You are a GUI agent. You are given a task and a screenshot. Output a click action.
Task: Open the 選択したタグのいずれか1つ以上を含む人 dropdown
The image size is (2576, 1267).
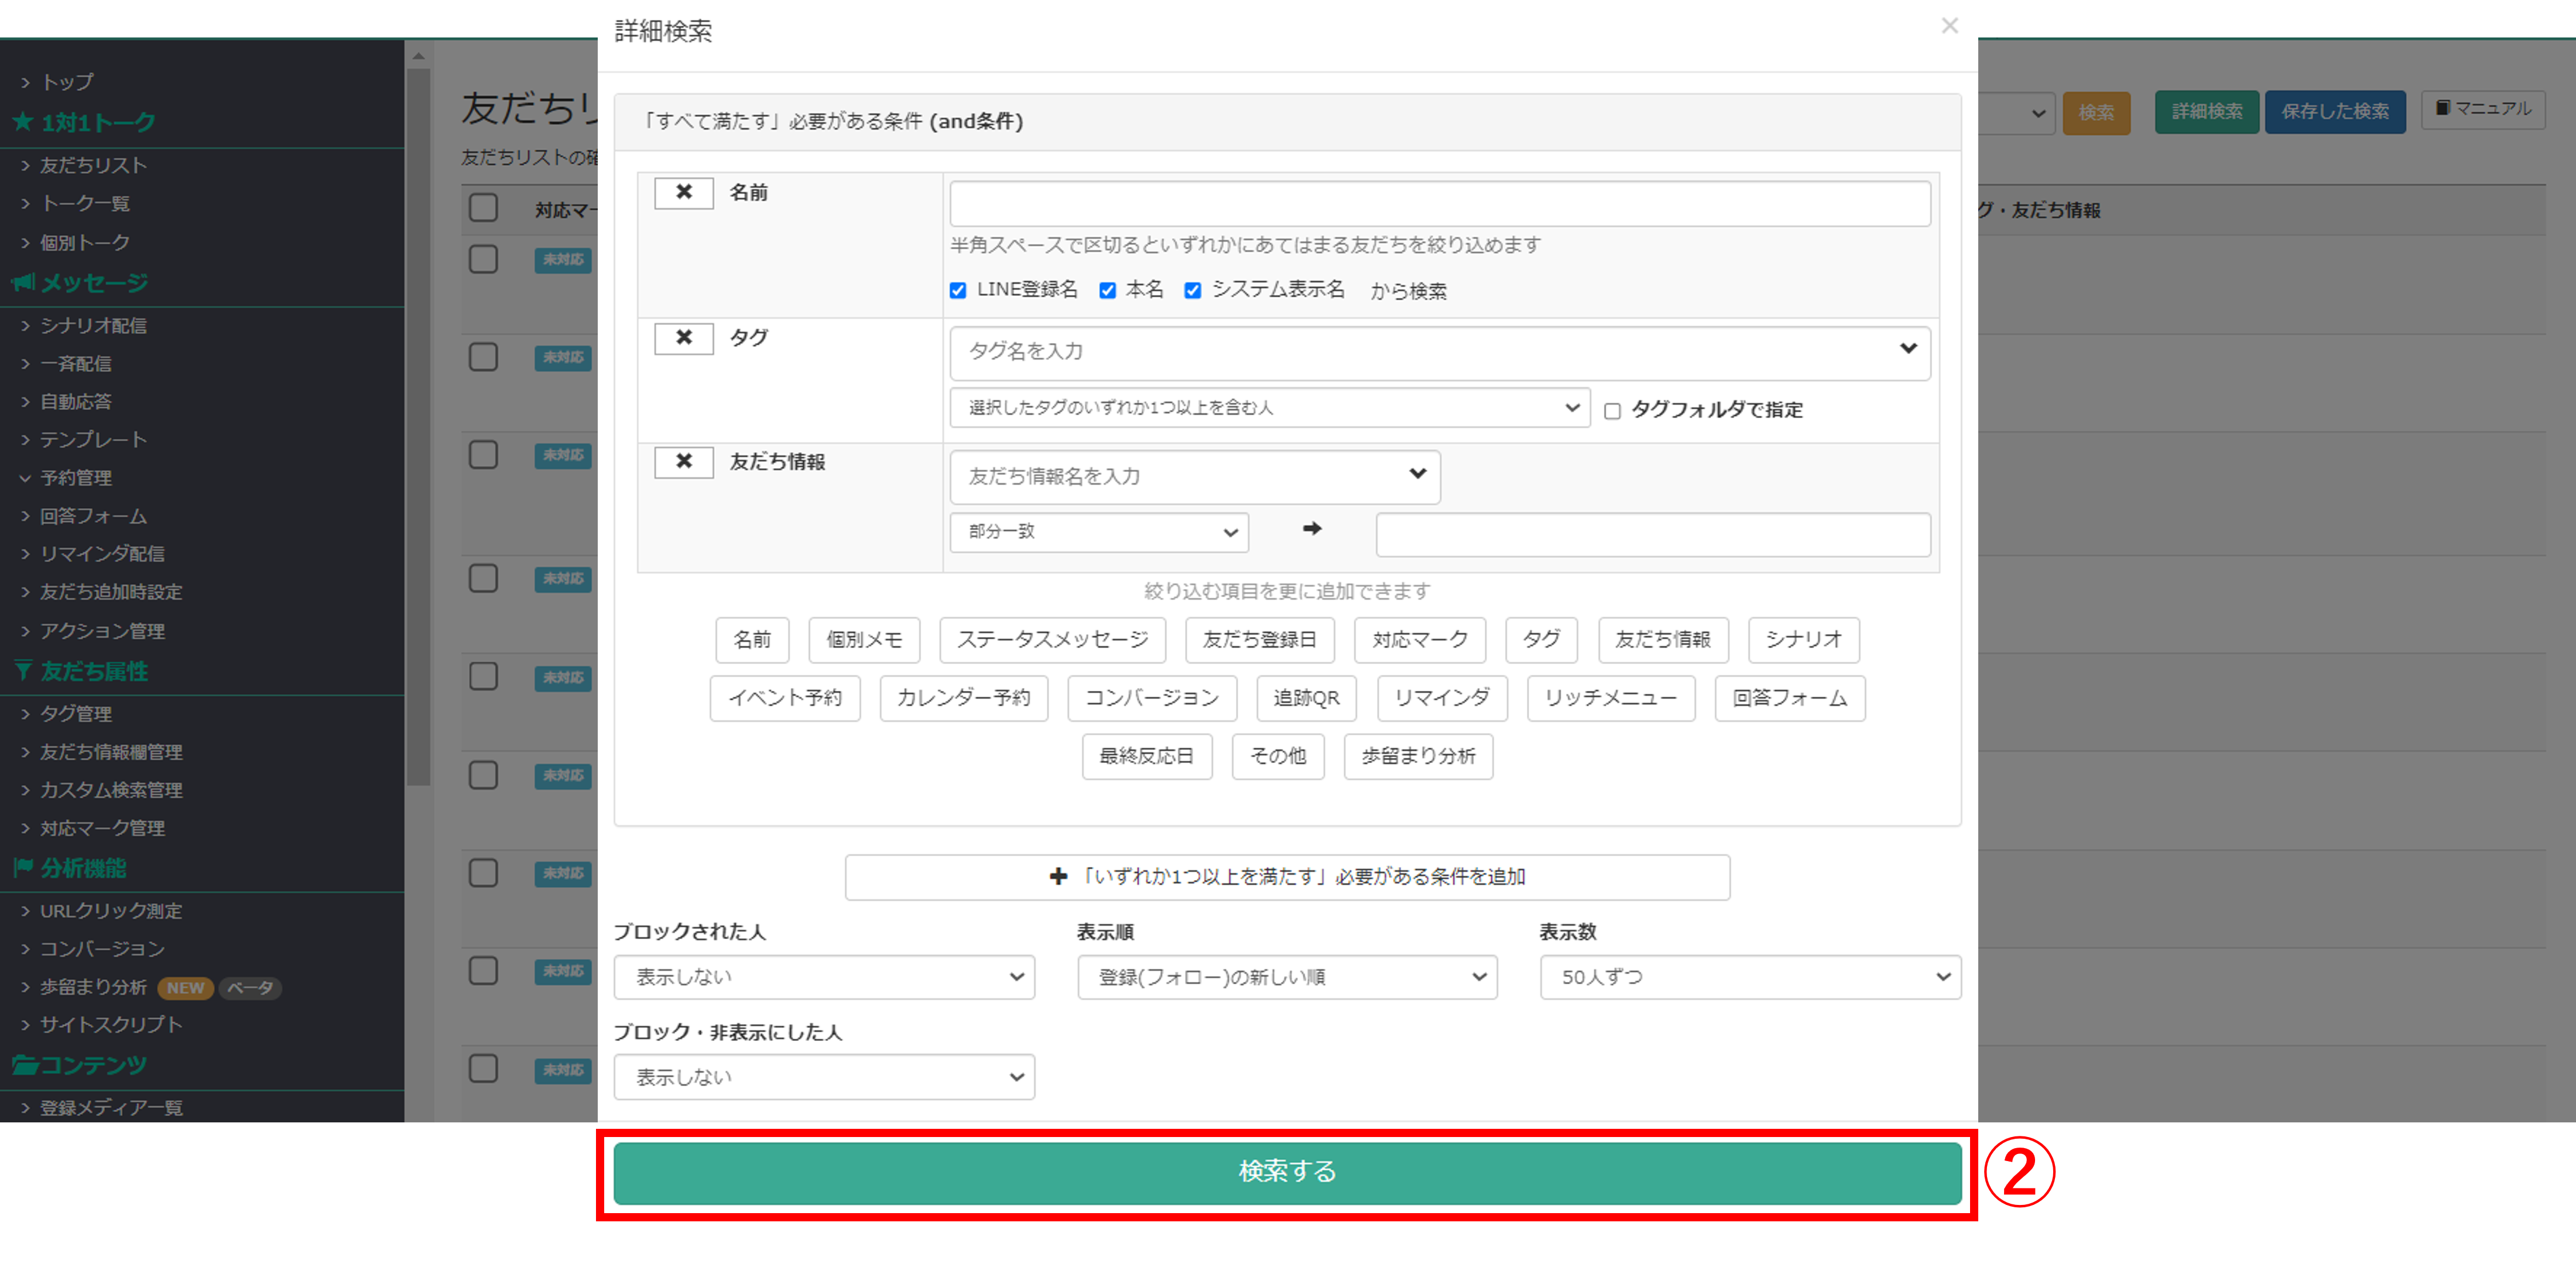1269,407
